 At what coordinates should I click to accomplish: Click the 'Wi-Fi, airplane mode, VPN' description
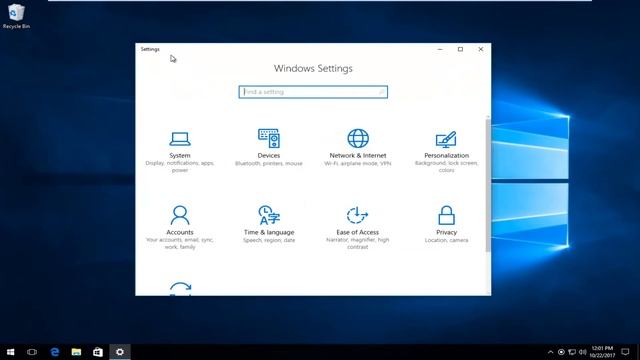[358, 163]
